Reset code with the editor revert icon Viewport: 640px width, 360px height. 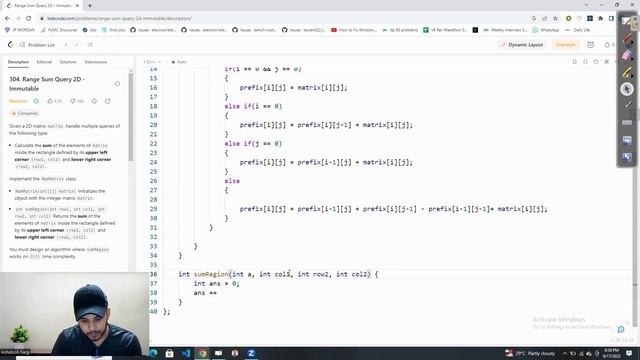point(596,62)
